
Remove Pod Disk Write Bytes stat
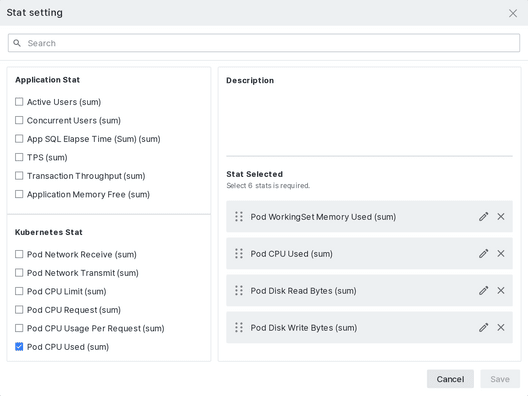pyautogui.click(x=501, y=328)
